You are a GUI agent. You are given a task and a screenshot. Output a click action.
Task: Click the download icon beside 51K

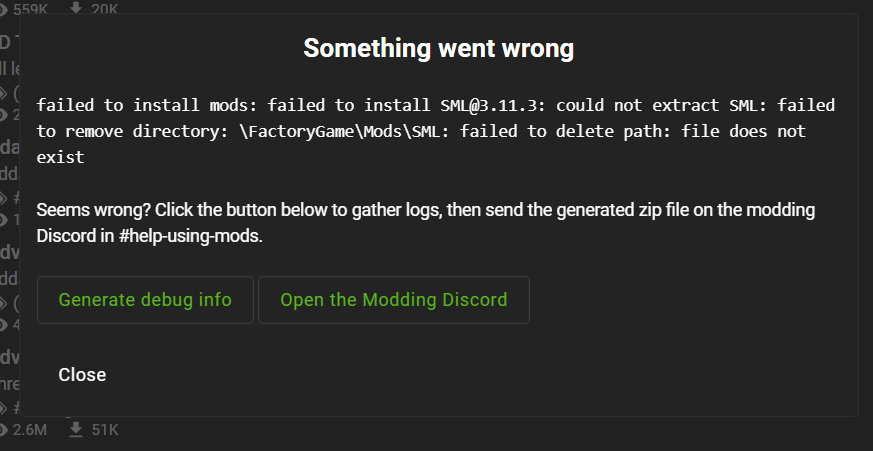[x=76, y=430]
